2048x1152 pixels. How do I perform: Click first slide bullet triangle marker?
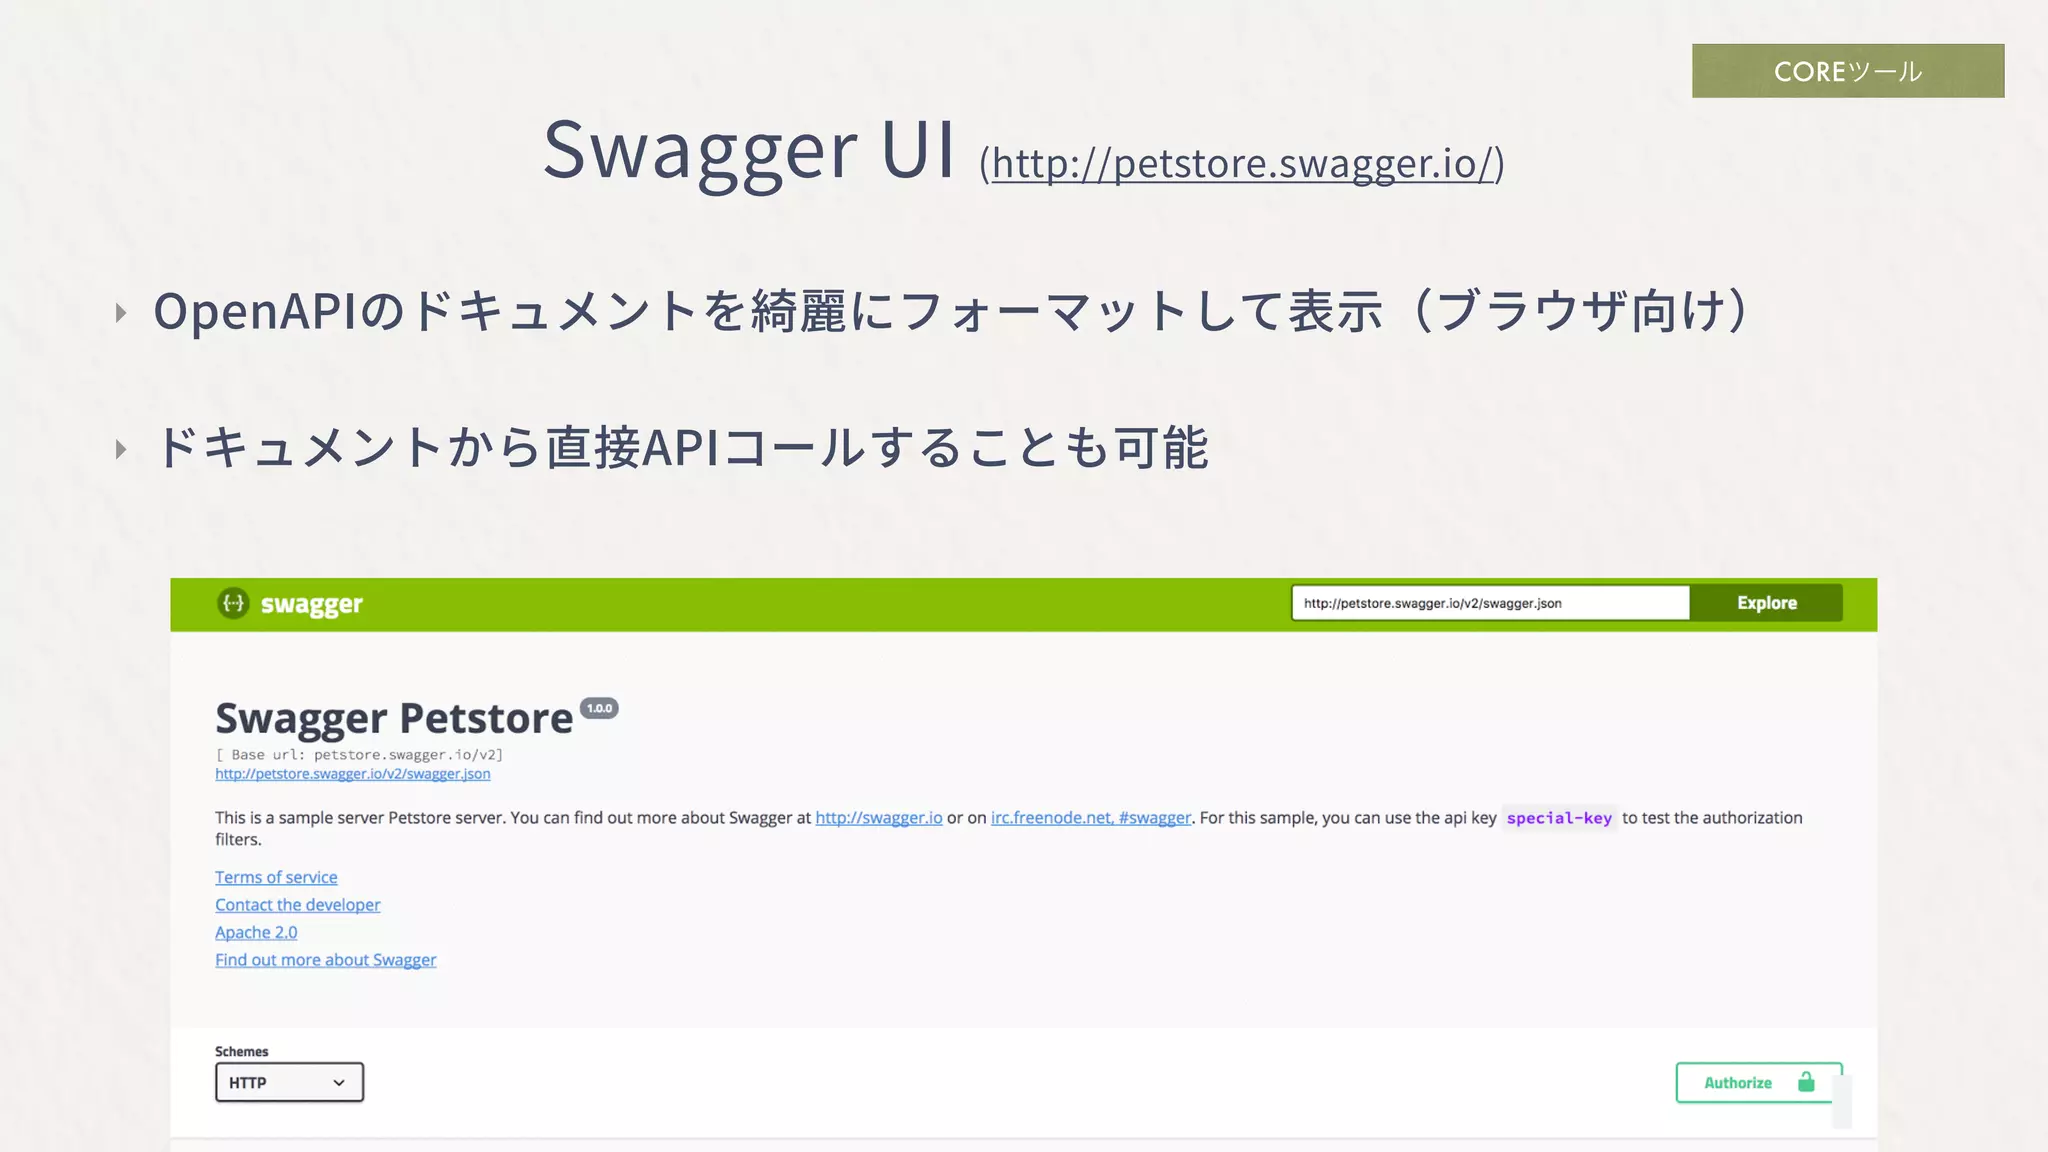[x=121, y=313]
